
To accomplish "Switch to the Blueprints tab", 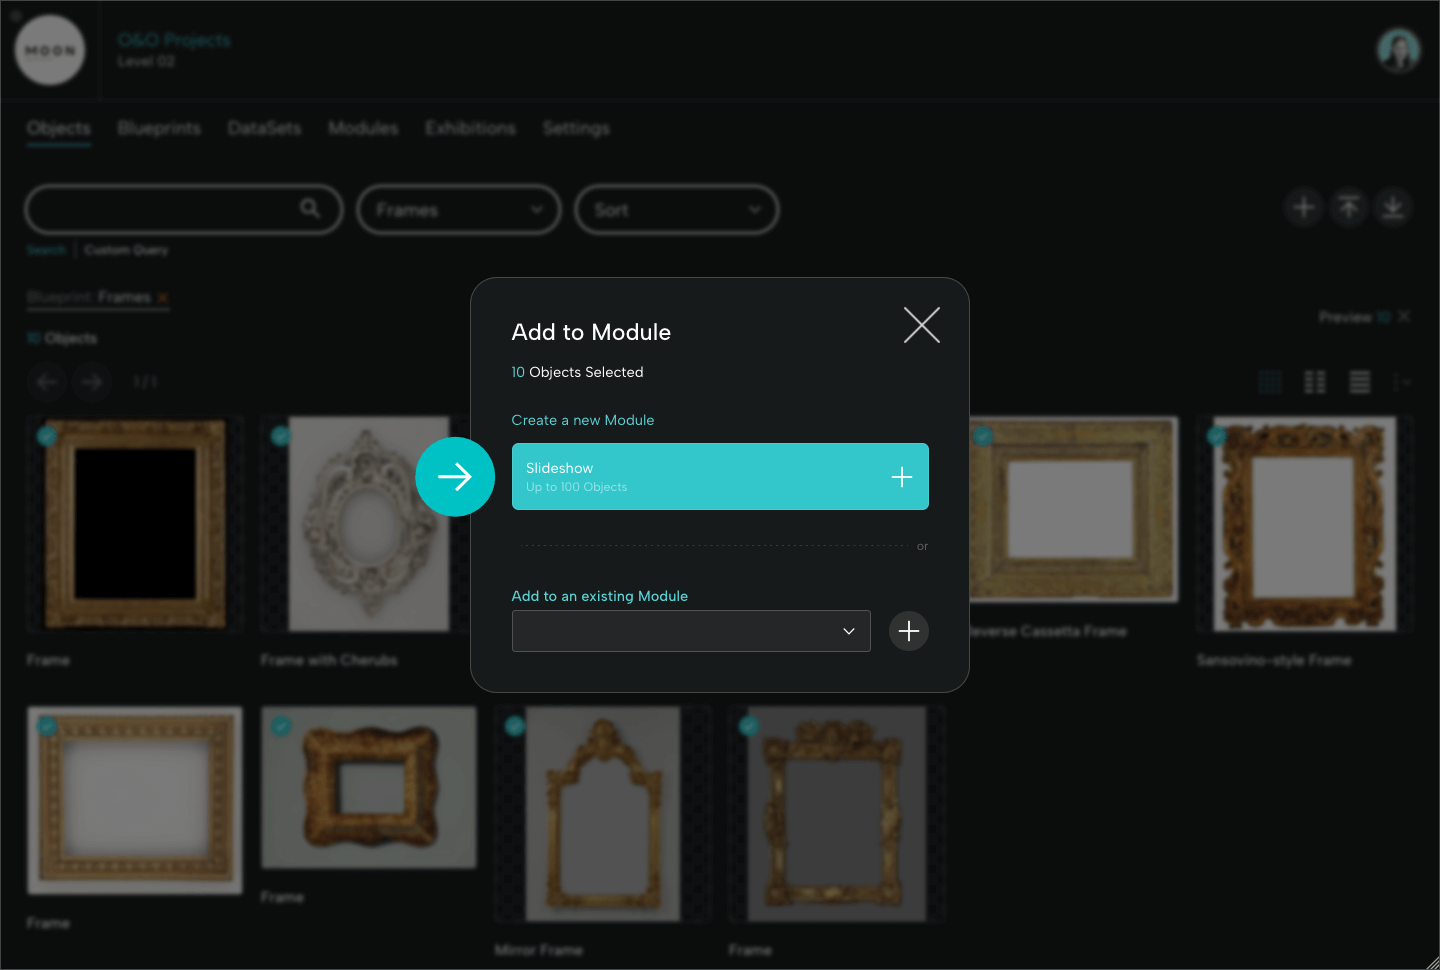I will coord(159,129).
